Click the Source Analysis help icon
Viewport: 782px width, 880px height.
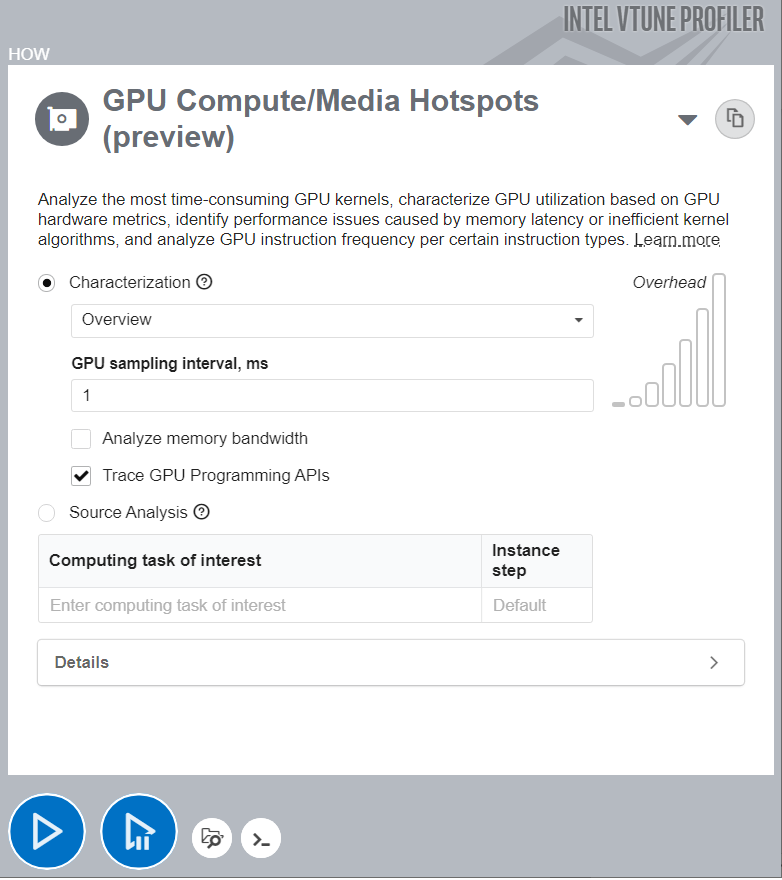tap(201, 512)
